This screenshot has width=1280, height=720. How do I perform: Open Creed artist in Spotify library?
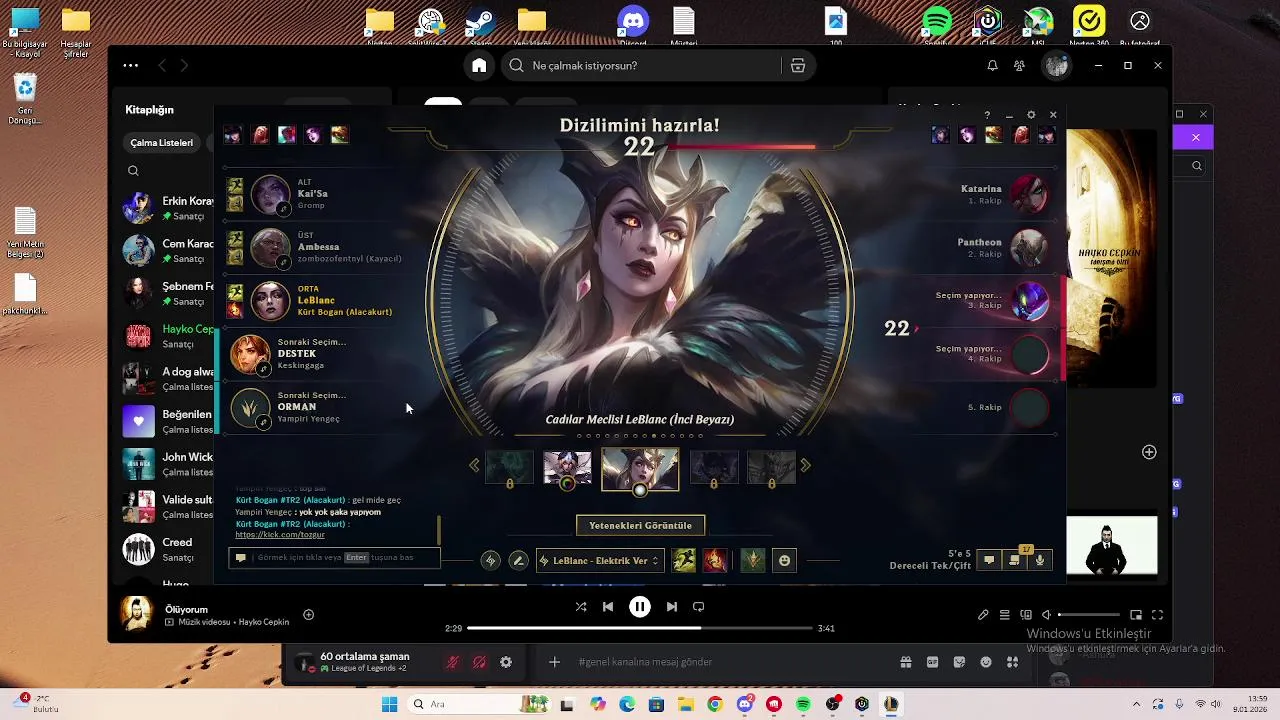click(x=168, y=549)
